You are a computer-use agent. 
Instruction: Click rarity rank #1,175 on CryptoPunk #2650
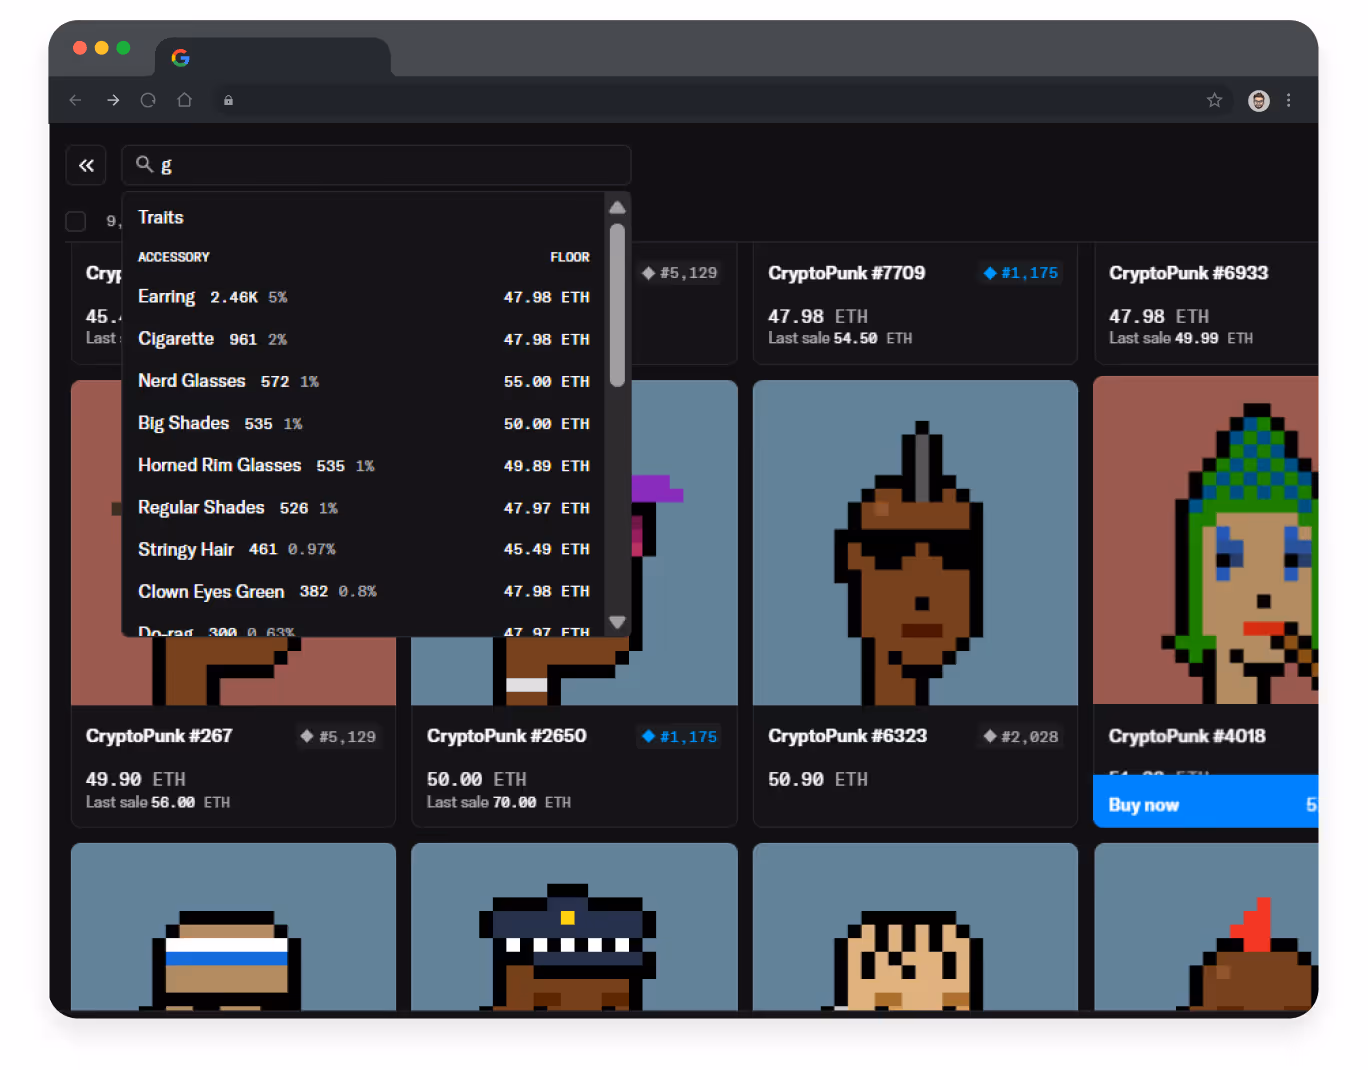pos(679,737)
